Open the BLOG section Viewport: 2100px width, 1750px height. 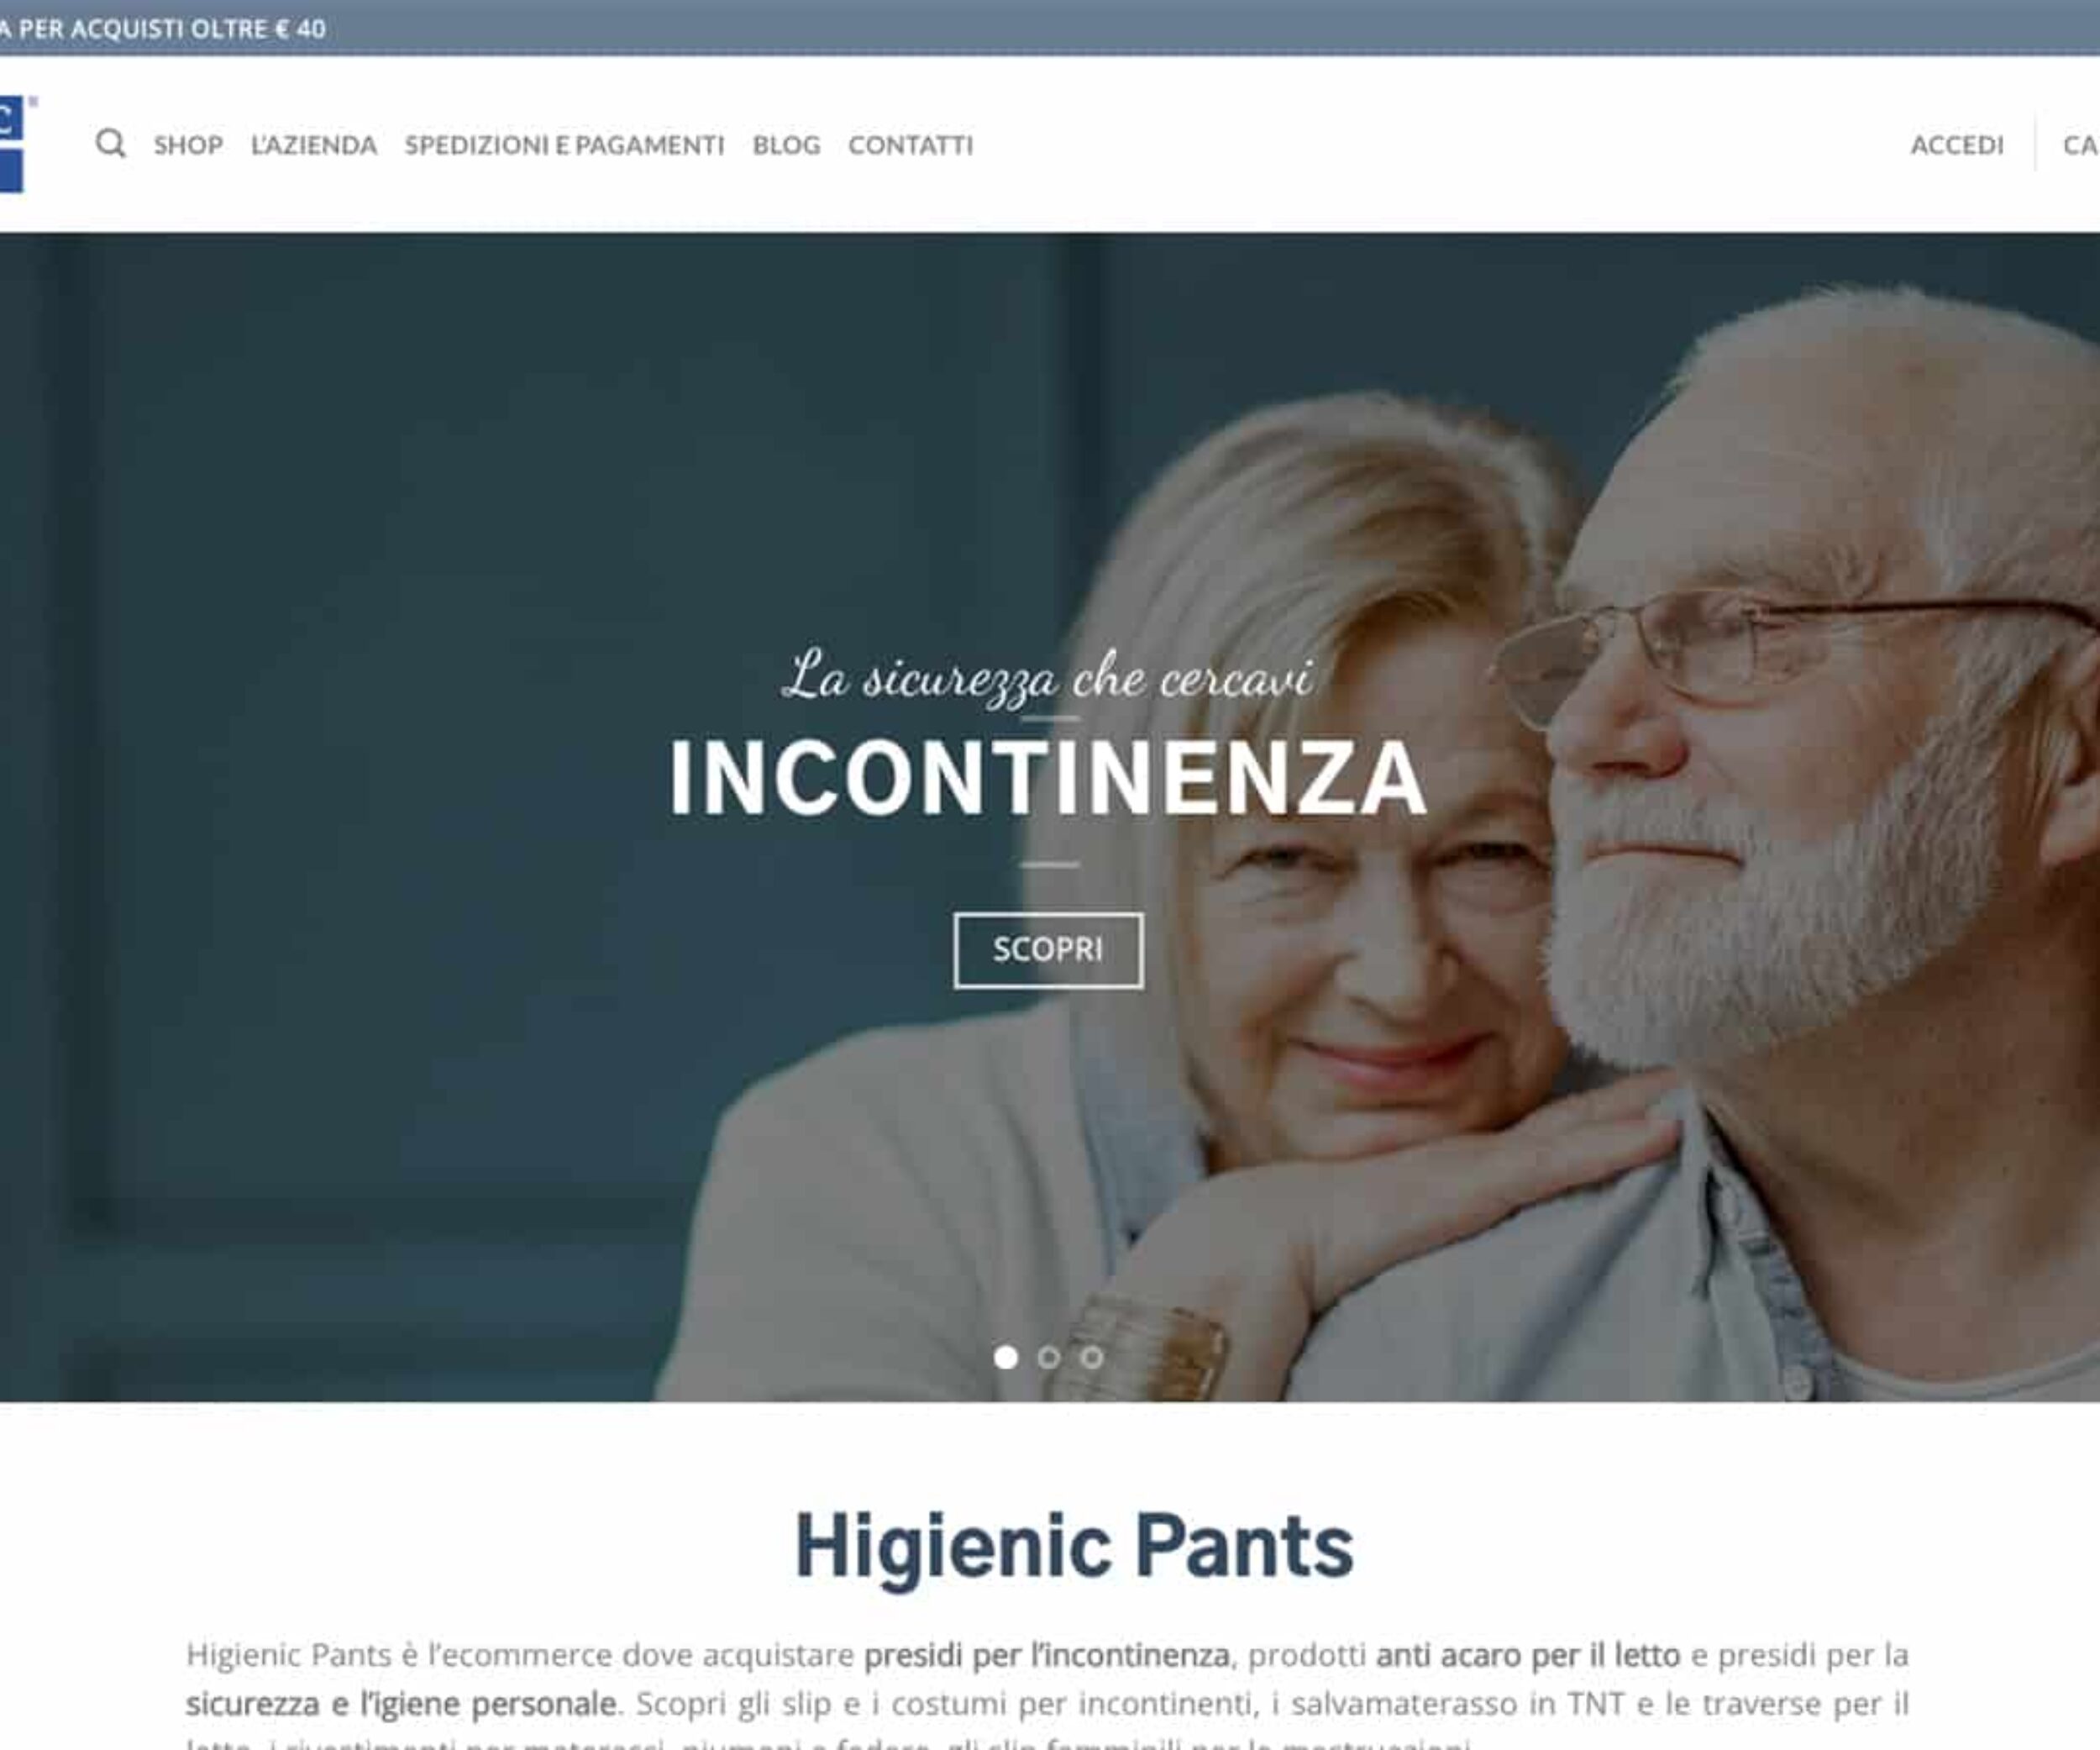[786, 146]
